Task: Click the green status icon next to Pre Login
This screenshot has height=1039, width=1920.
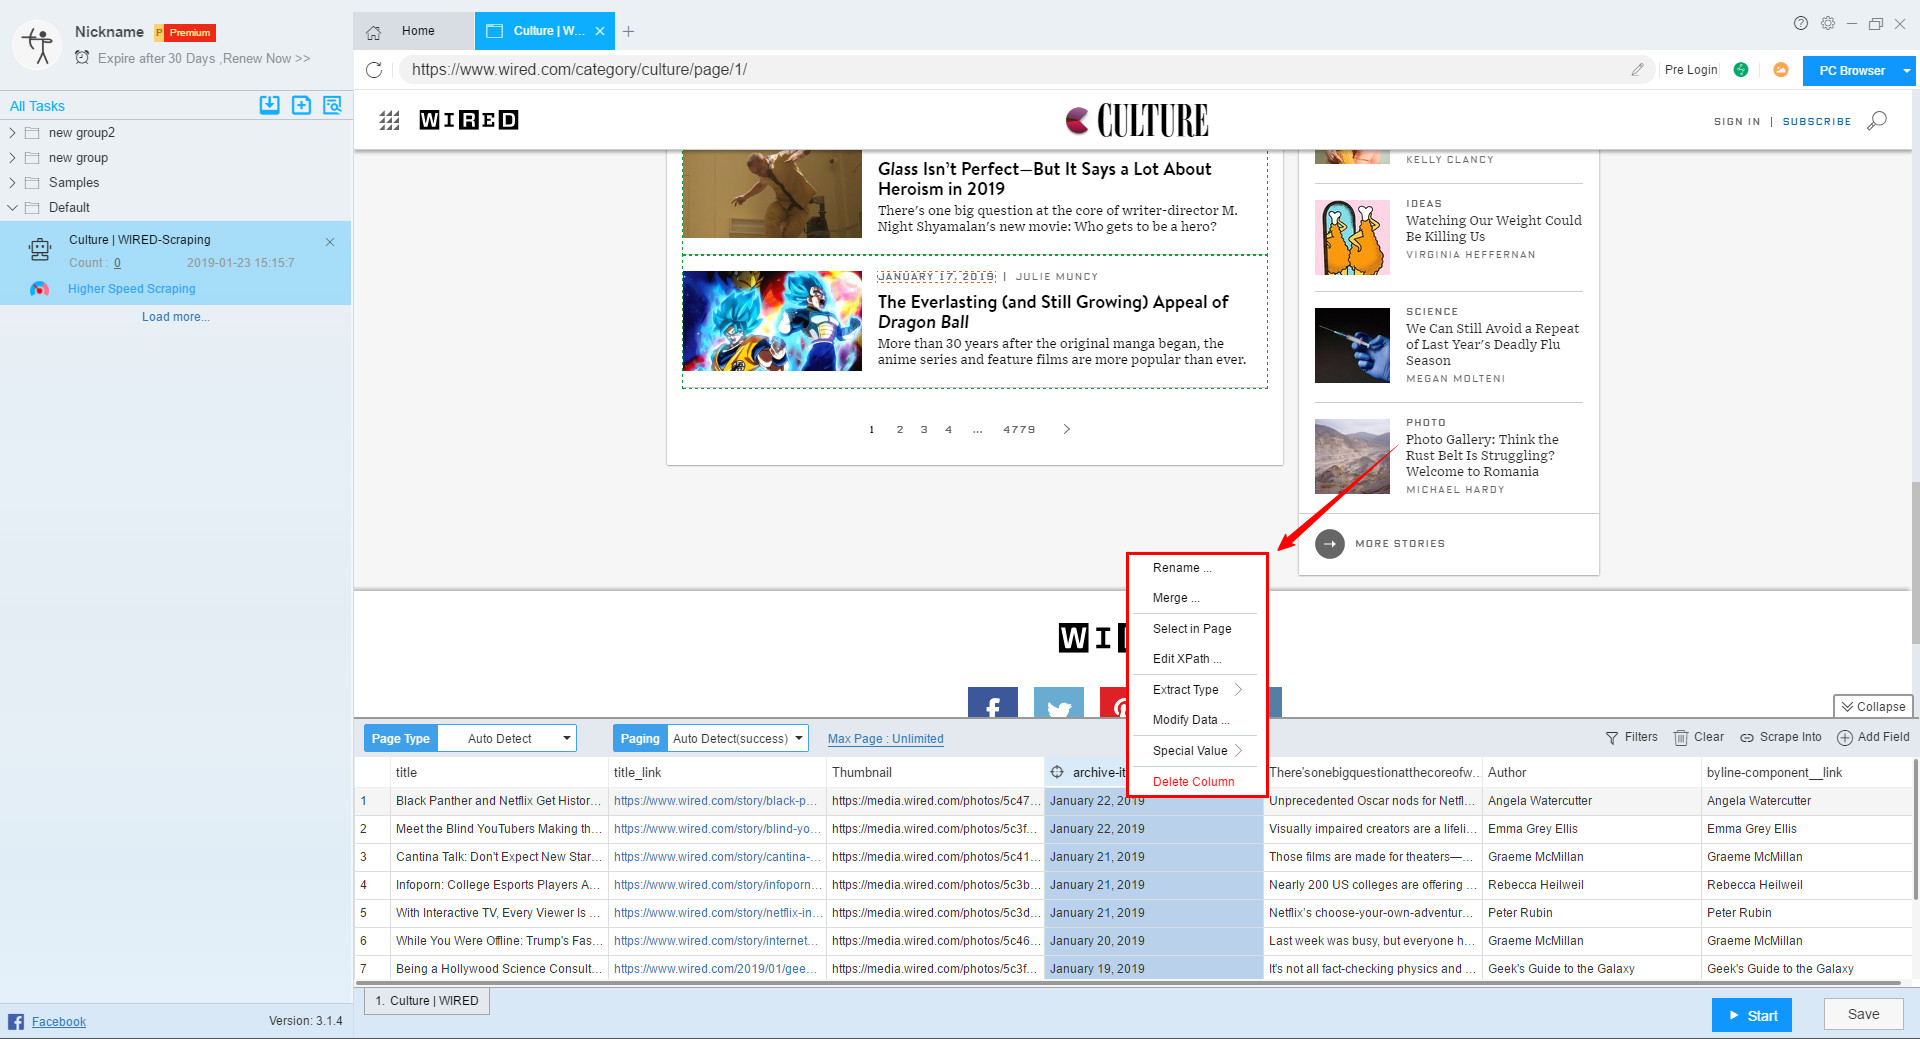Action: point(1741,70)
